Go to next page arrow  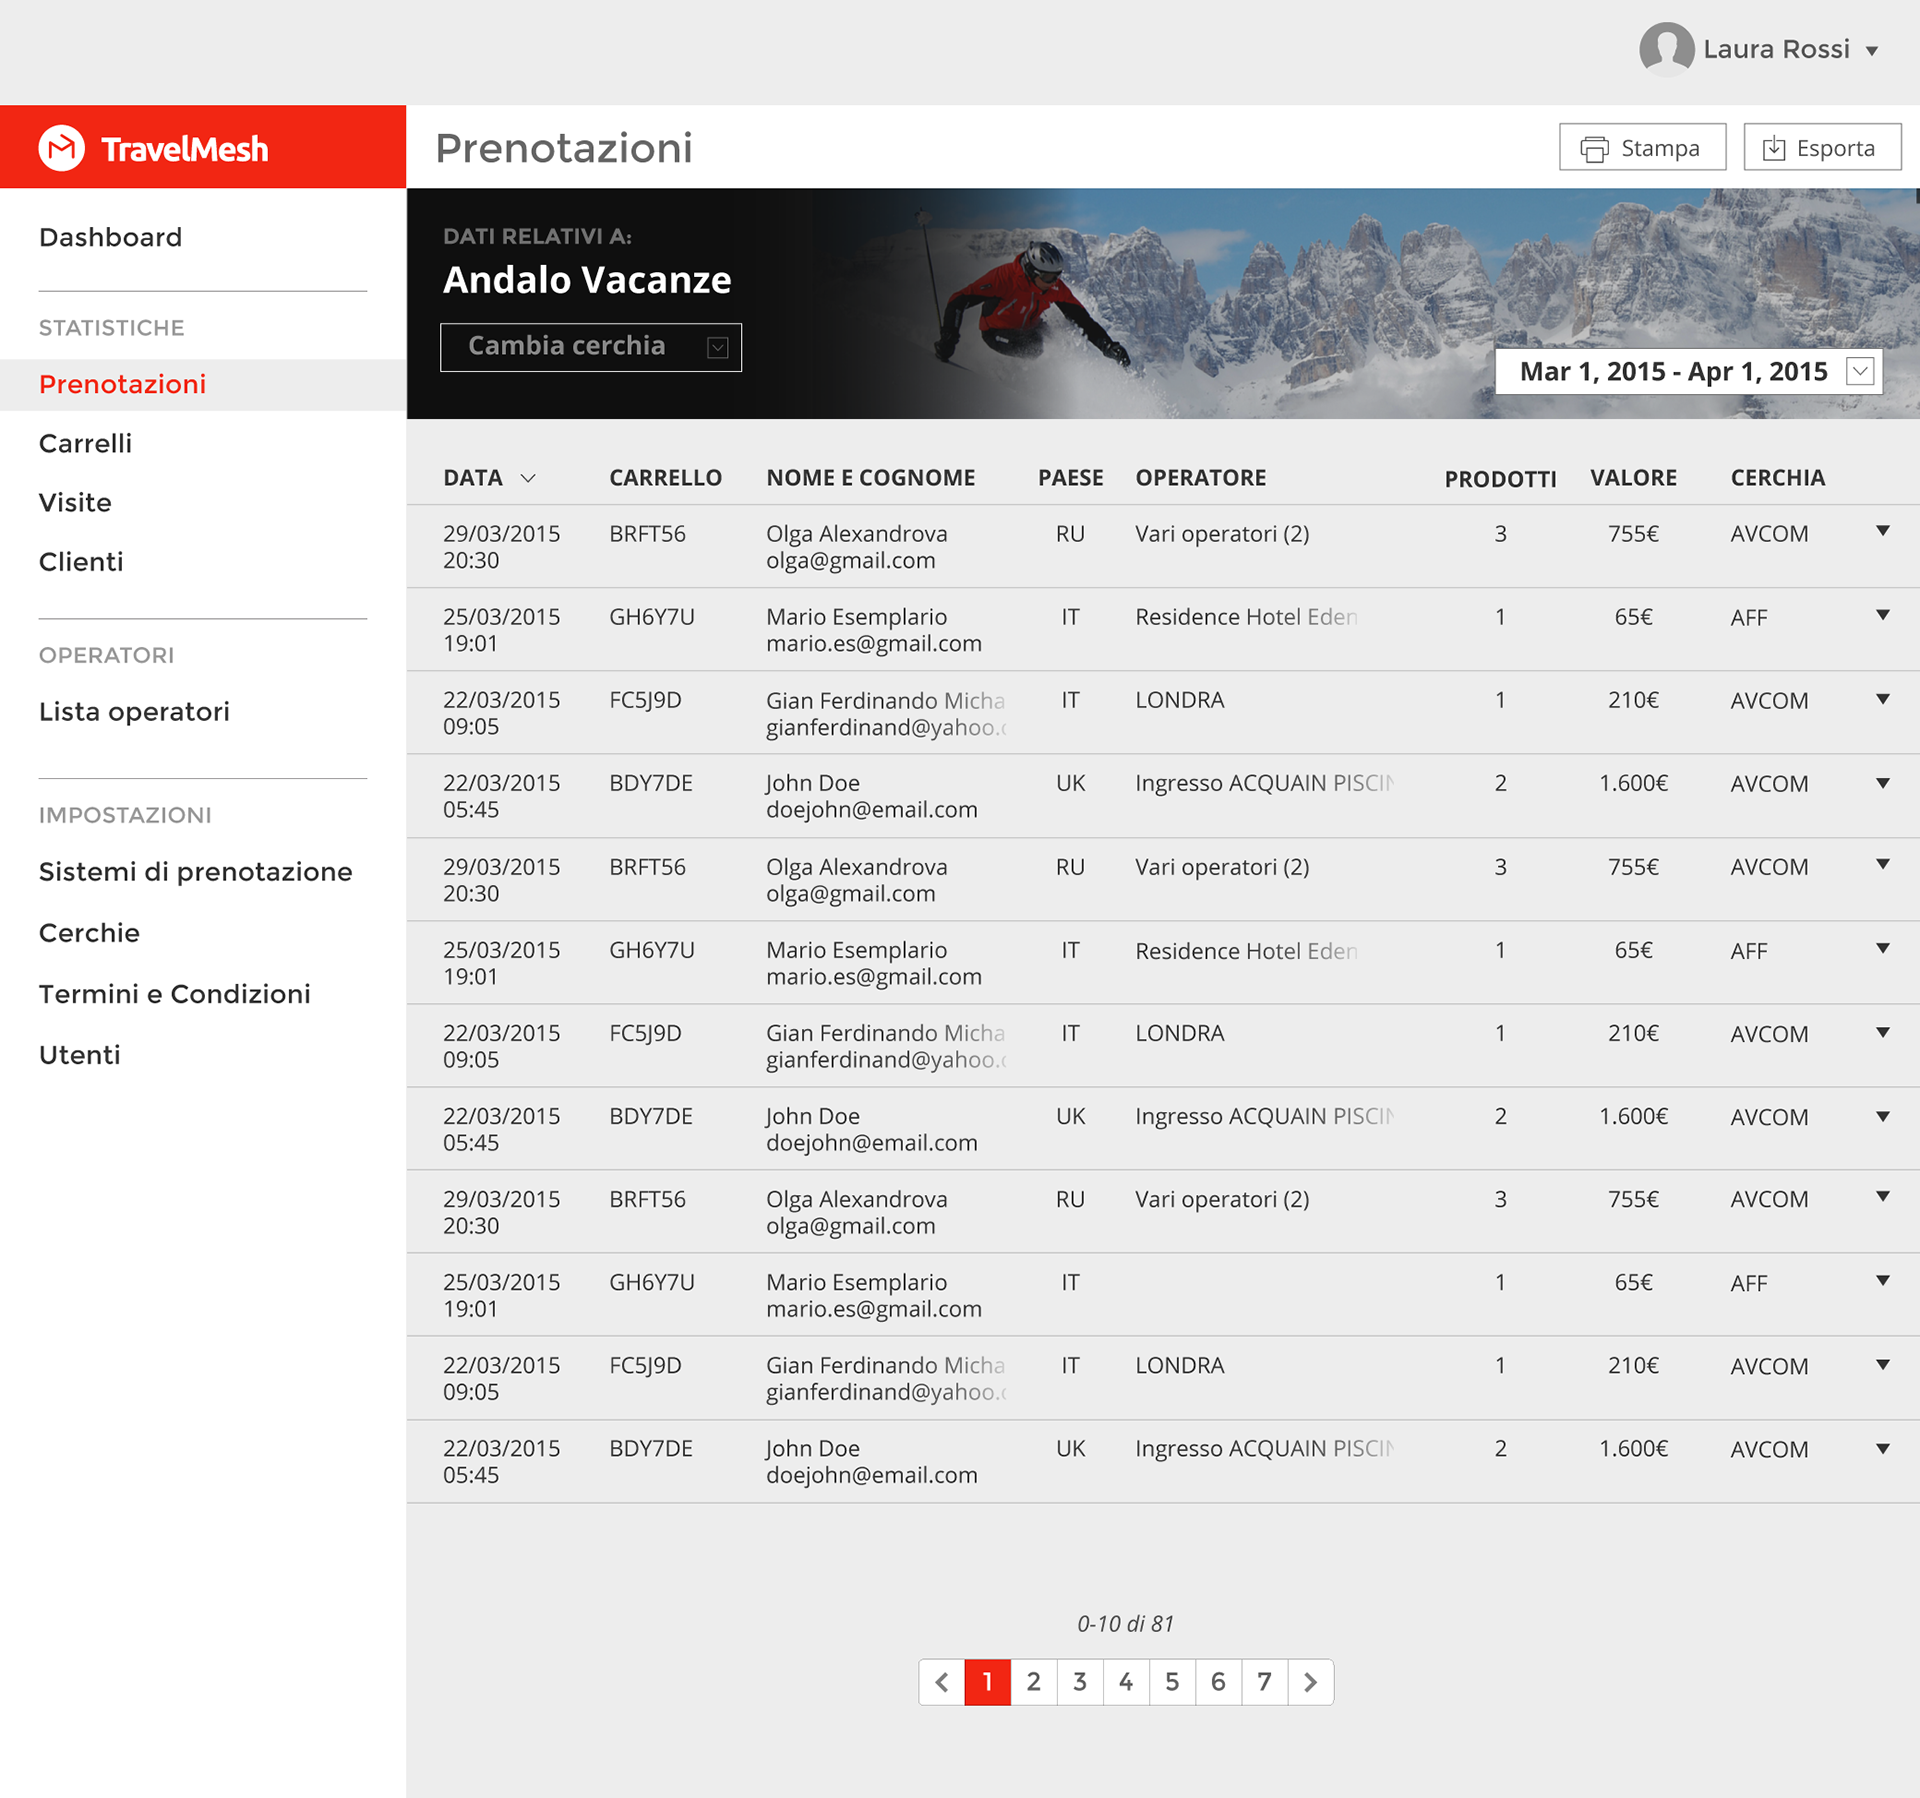tap(1311, 1682)
